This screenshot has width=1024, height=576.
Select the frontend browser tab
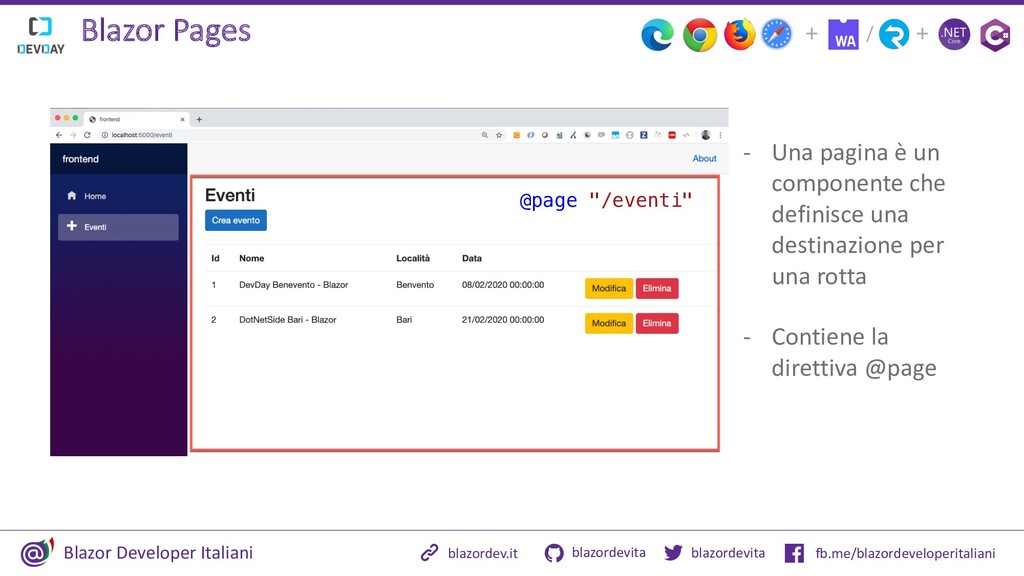click(x=136, y=119)
